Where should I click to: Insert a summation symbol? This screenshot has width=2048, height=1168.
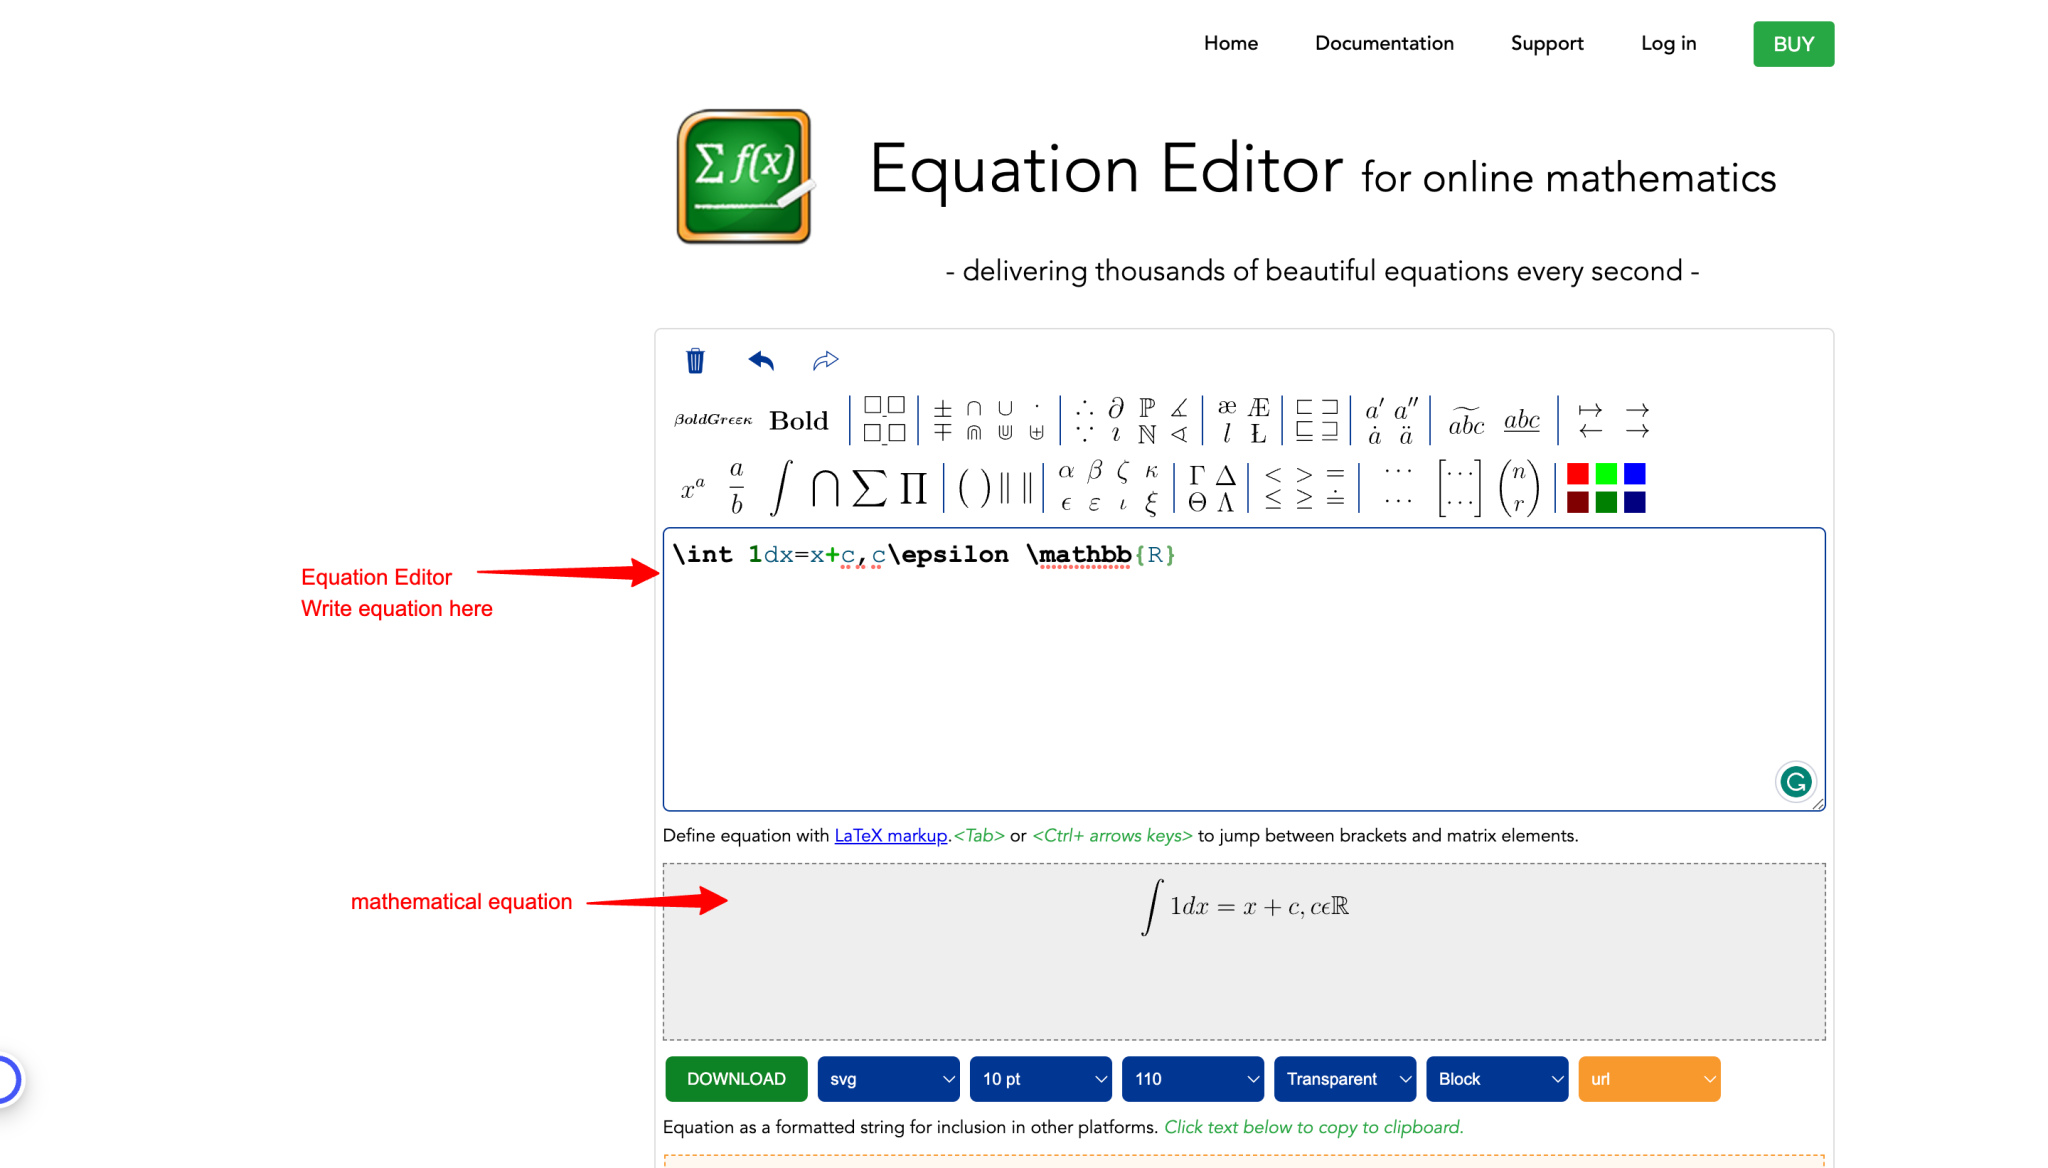(868, 486)
